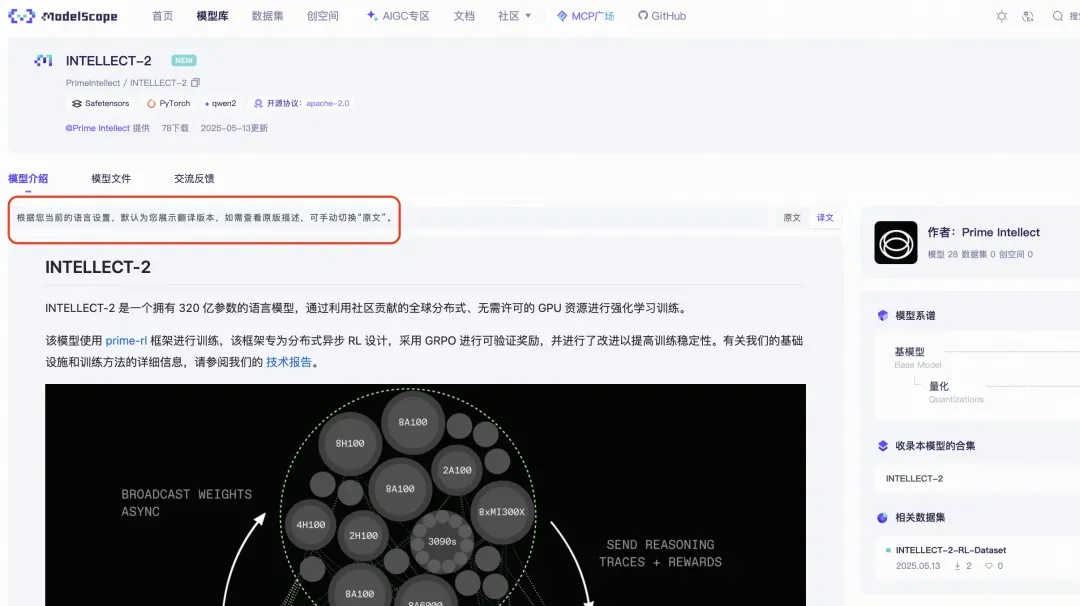This screenshot has height=606, width=1080.
Task: Open the INTELLECT-2-RL-Dataset link
Action: [x=951, y=550]
